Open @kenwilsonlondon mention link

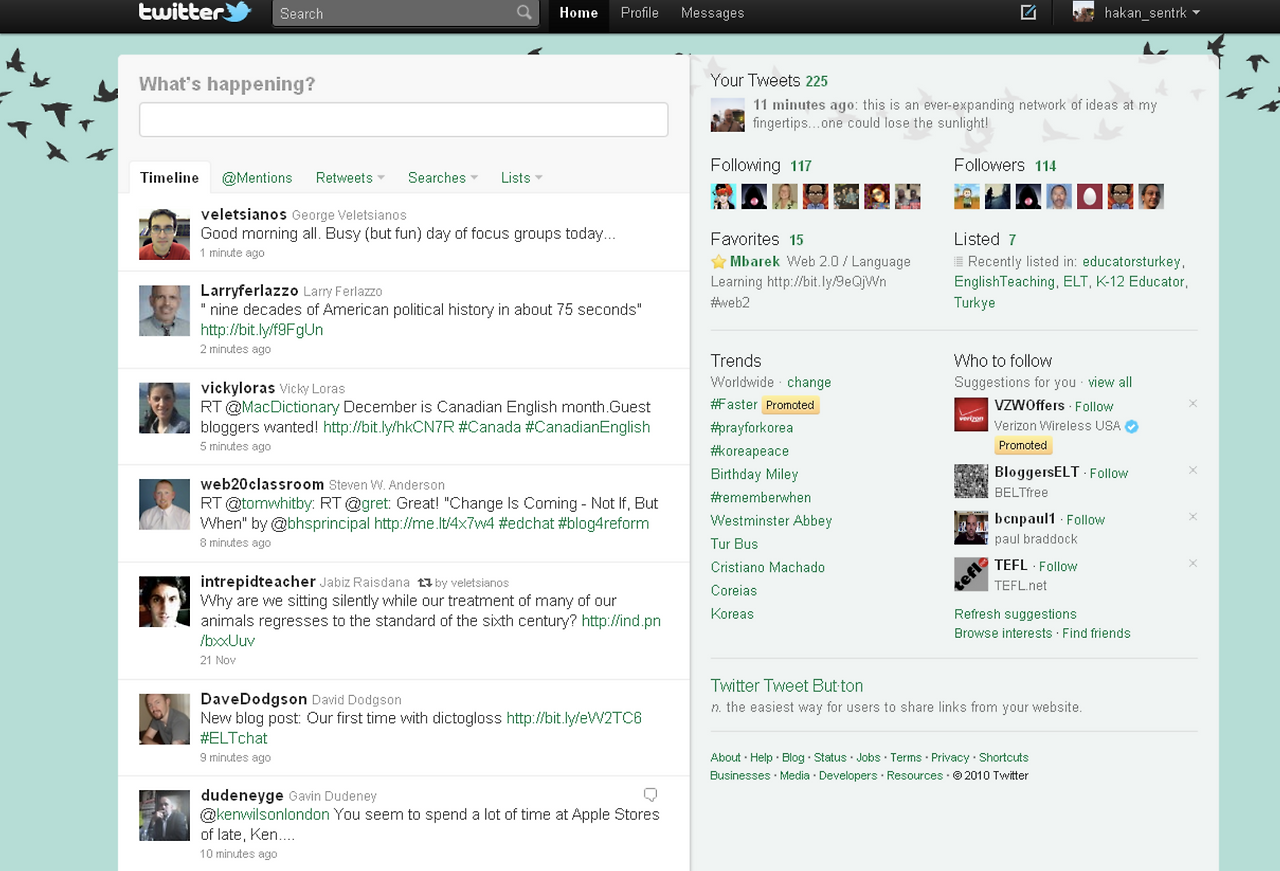(265, 815)
